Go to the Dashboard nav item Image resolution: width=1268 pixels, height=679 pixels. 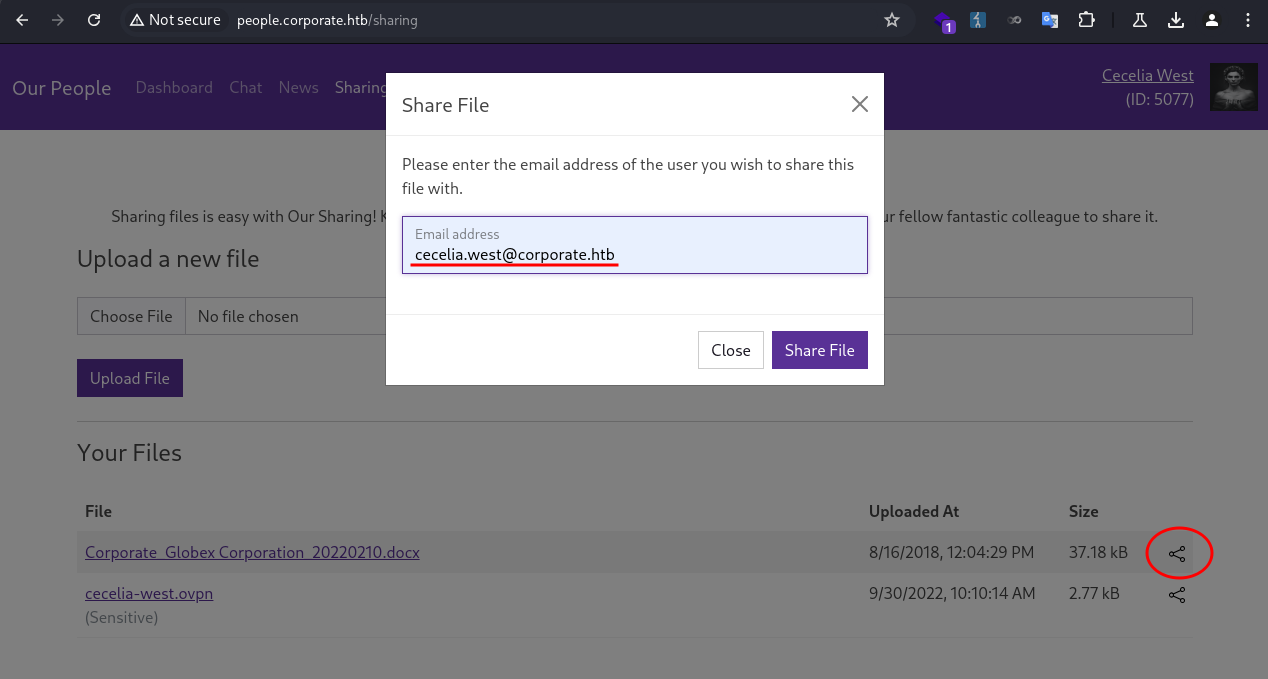click(x=174, y=88)
